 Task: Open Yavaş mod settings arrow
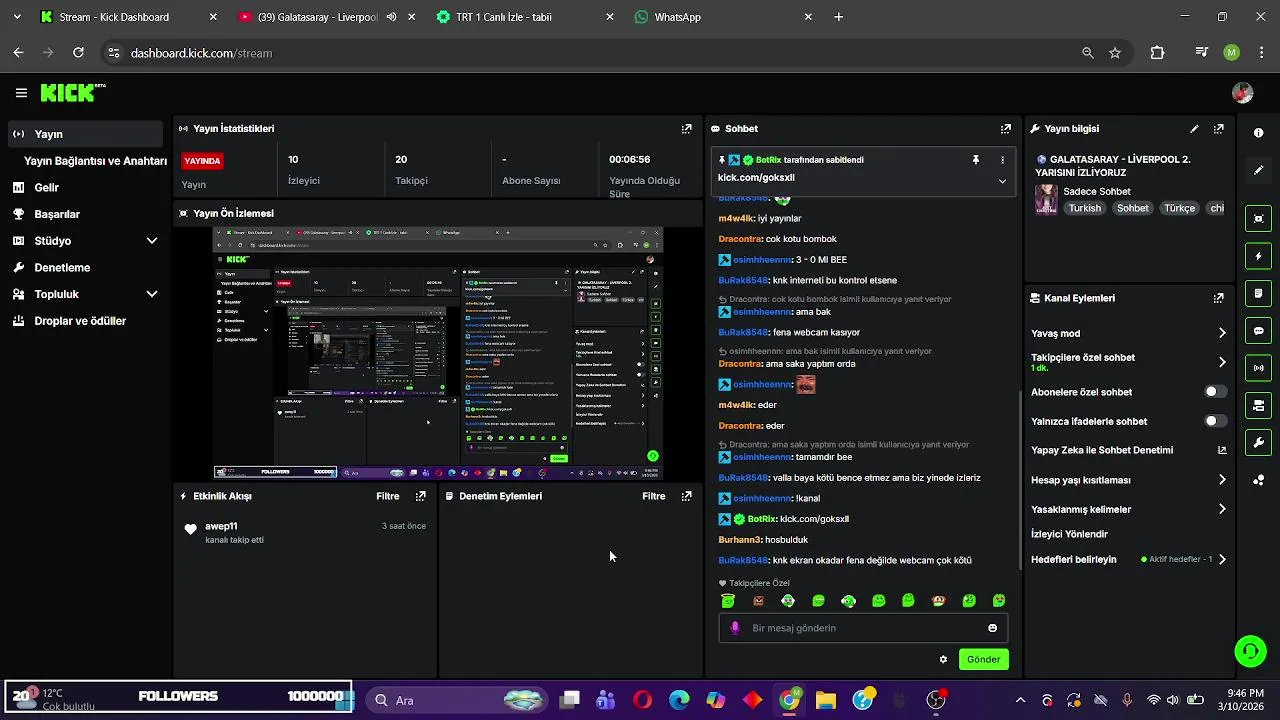click(x=1222, y=333)
